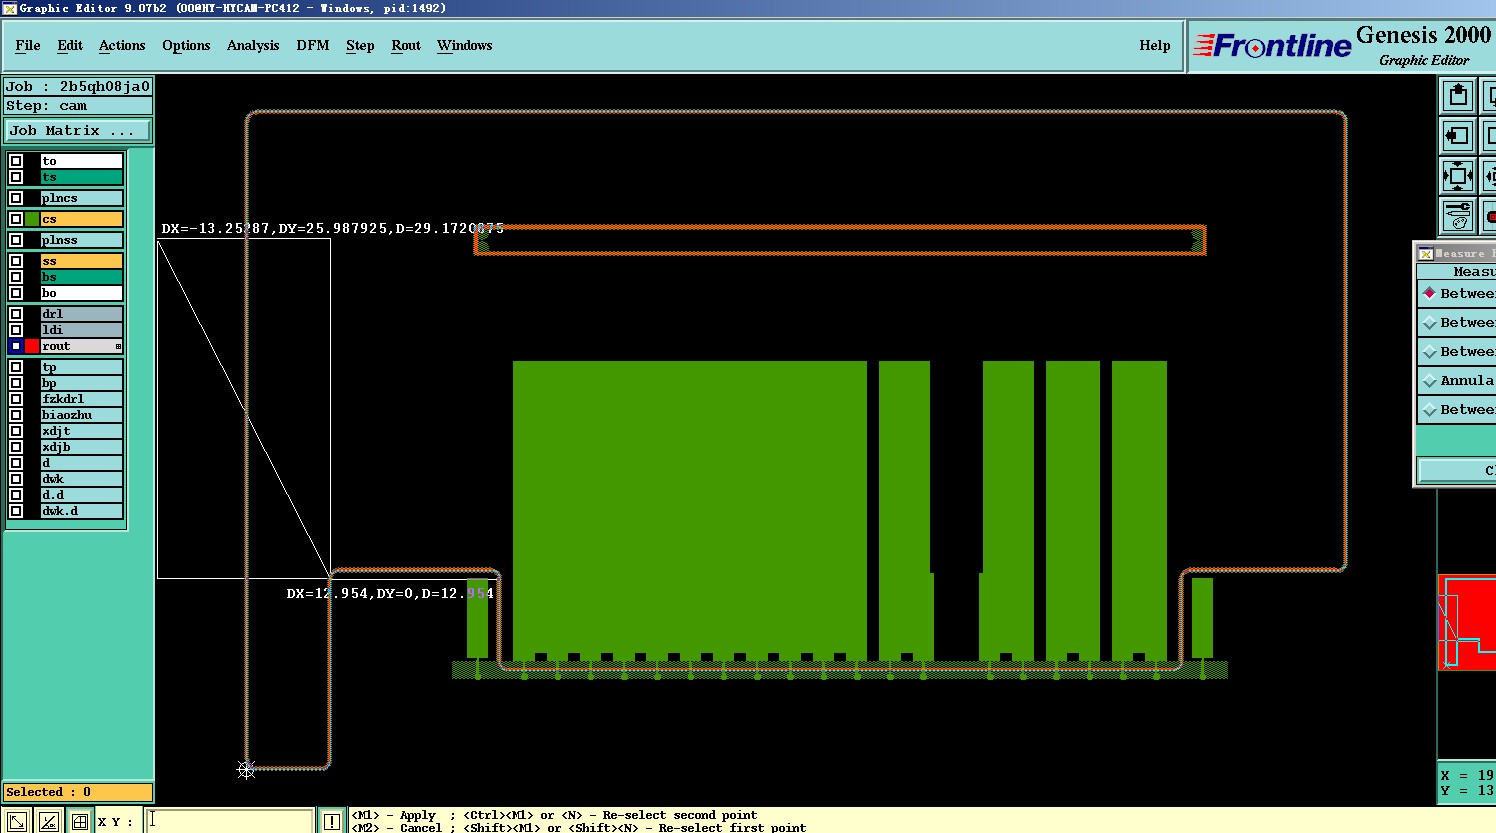Toggle display checkbox for layer bs
1496x833 pixels.
click(16, 277)
